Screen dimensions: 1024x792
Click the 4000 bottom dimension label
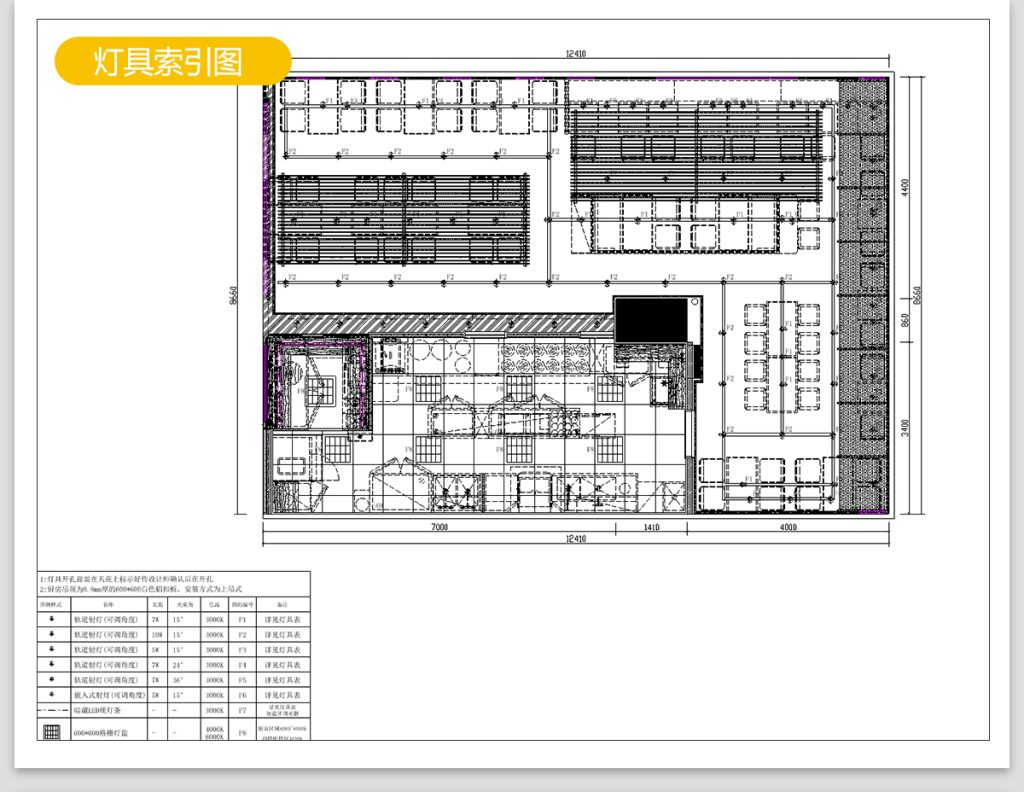click(x=788, y=526)
